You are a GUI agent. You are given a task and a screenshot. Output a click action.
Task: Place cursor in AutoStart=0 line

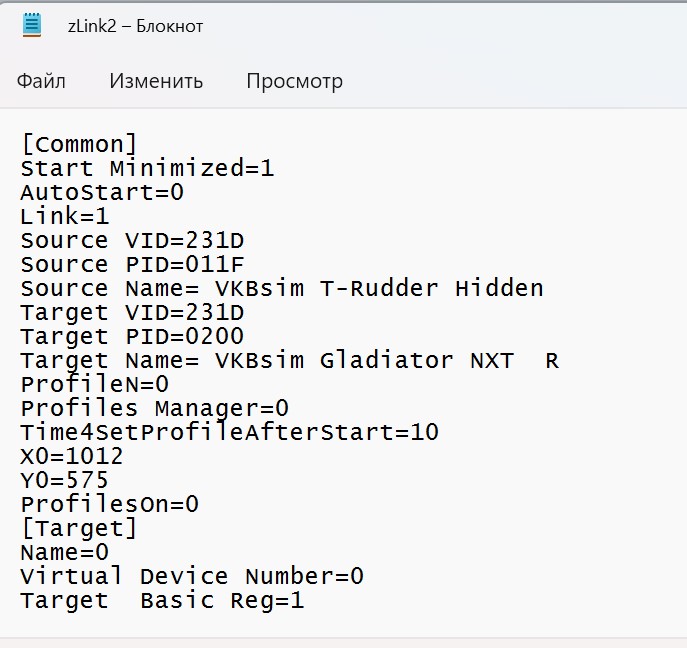click(102, 193)
